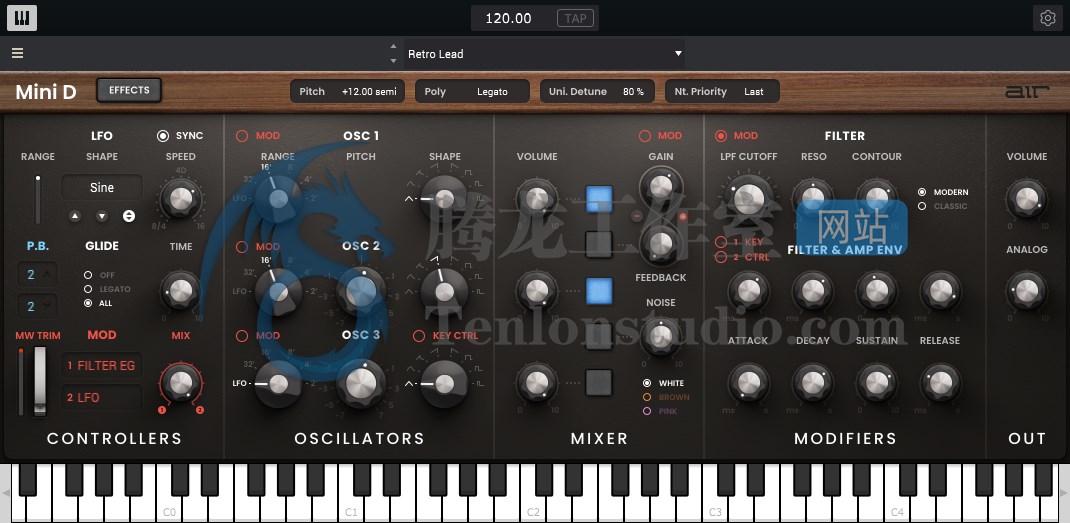This screenshot has width=1070, height=523.
Task: Click the amp envelope RELEASE knob
Action: point(940,382)
